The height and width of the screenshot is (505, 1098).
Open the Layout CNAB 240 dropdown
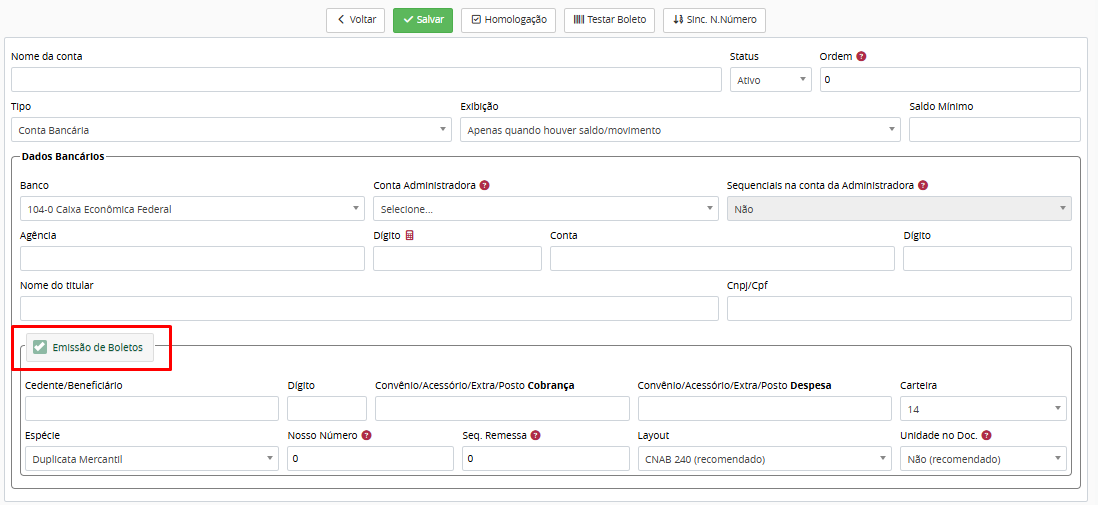click(764, 459)
